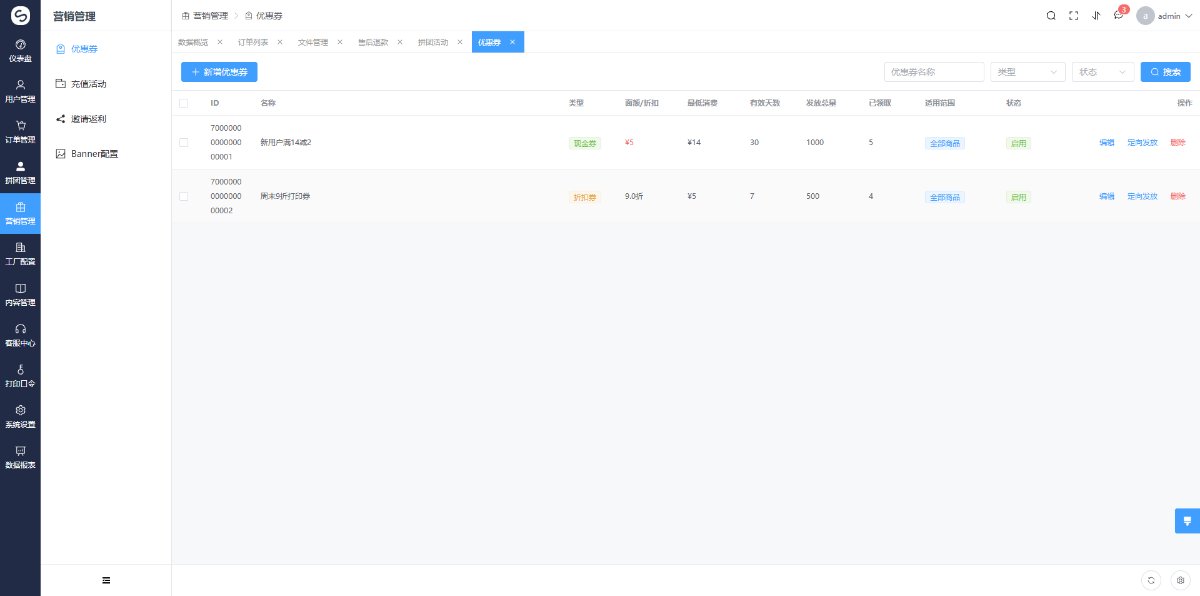
Task: Close the 拼团活动 tab
Action: point(460,42)
